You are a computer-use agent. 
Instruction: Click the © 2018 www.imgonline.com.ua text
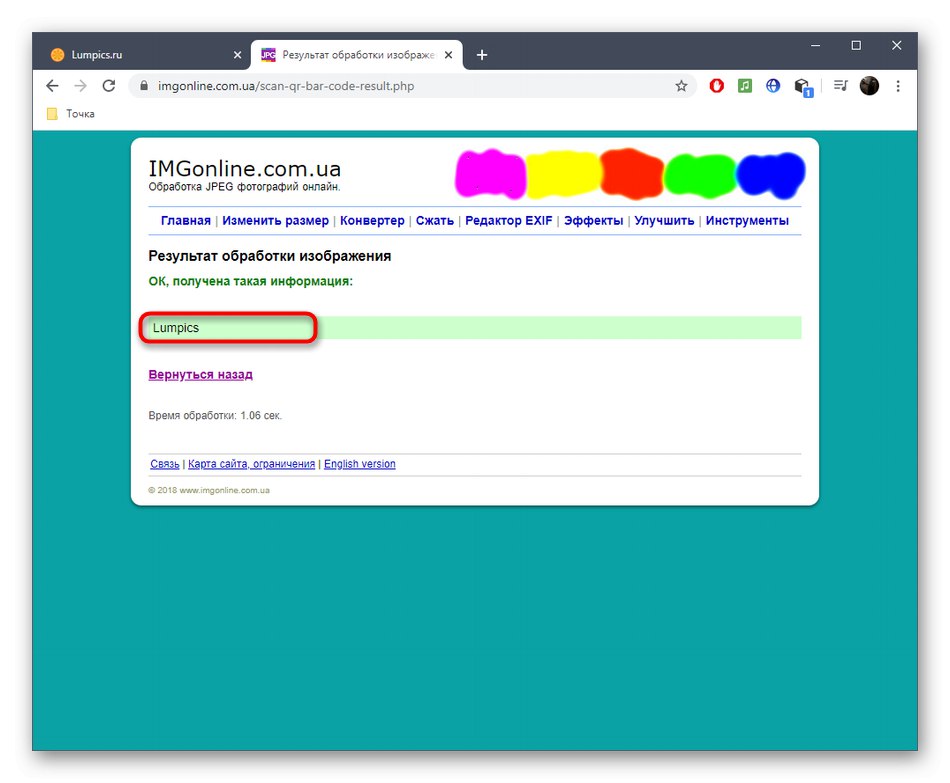pyautogui.click(x=209, y=490)
